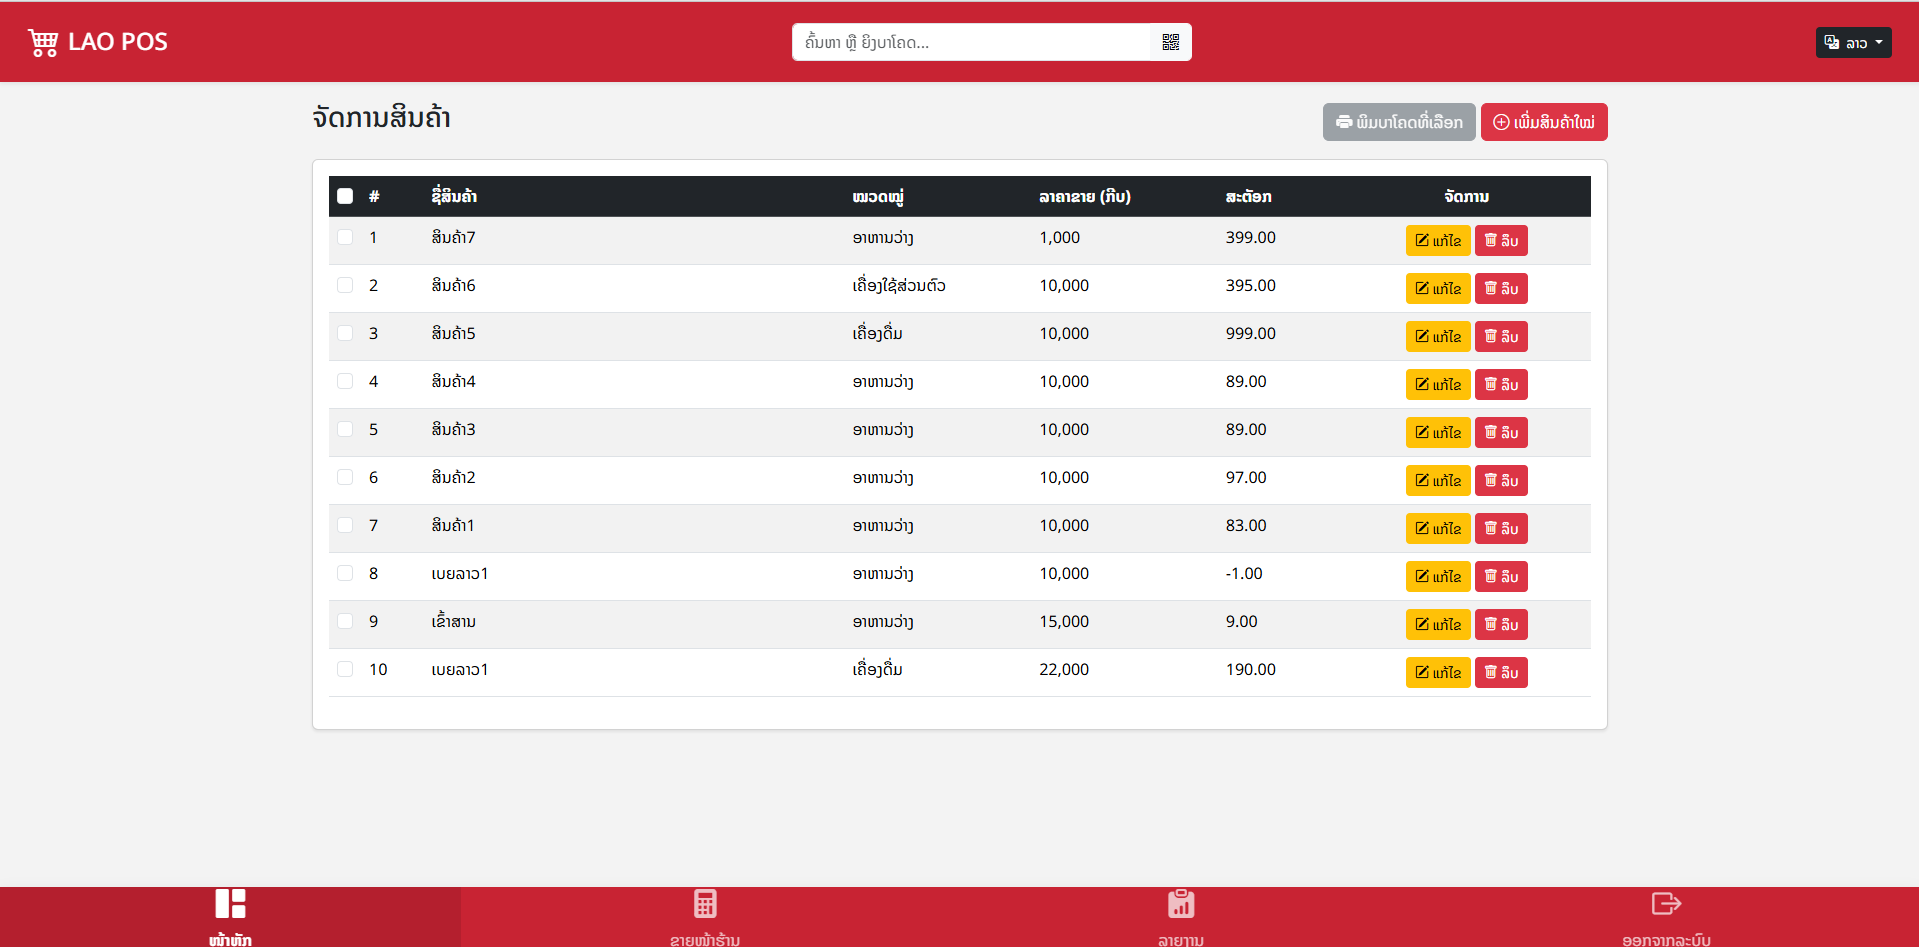The width and height of the screenshot is (1919, 947).
Task: Click the QR code scan icon
Action: tap(1170, 42)
